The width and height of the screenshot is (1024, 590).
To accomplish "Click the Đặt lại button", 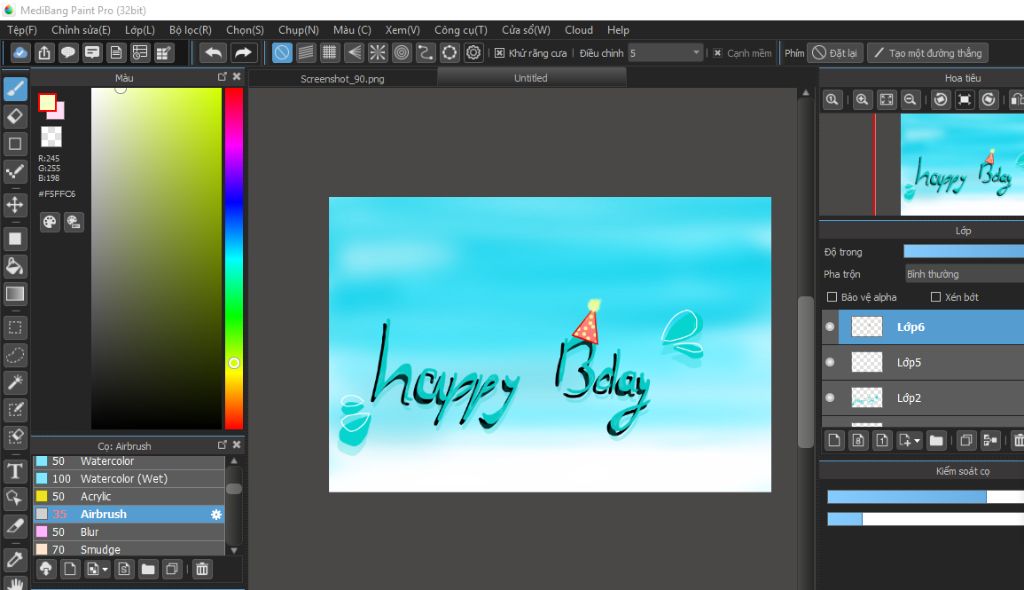I will (834, 53).
